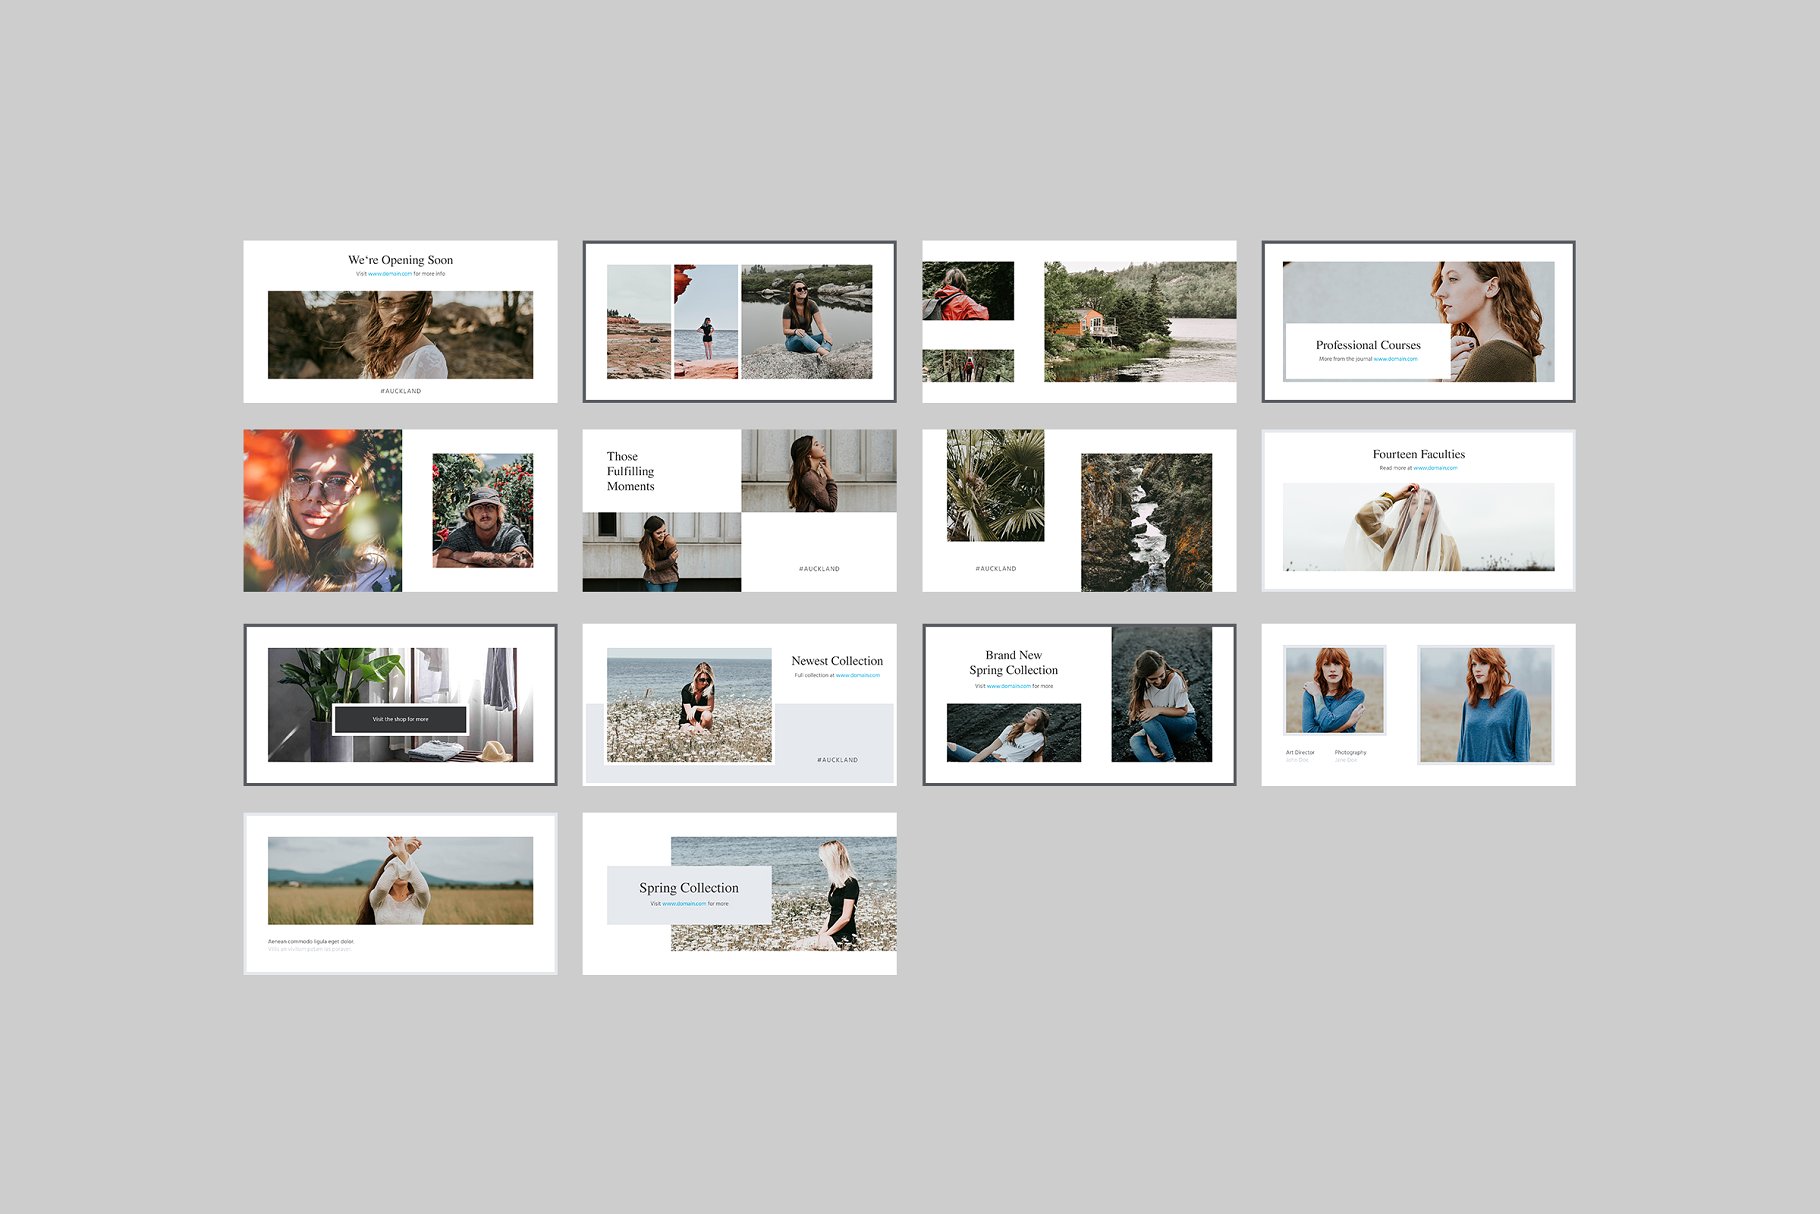Select the man in bucket hat photo

[x=482, y=510]
